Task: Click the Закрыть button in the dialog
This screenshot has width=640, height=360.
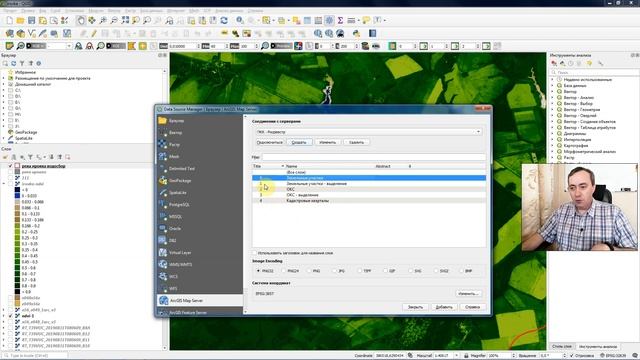Action: (x=415, y=307)
